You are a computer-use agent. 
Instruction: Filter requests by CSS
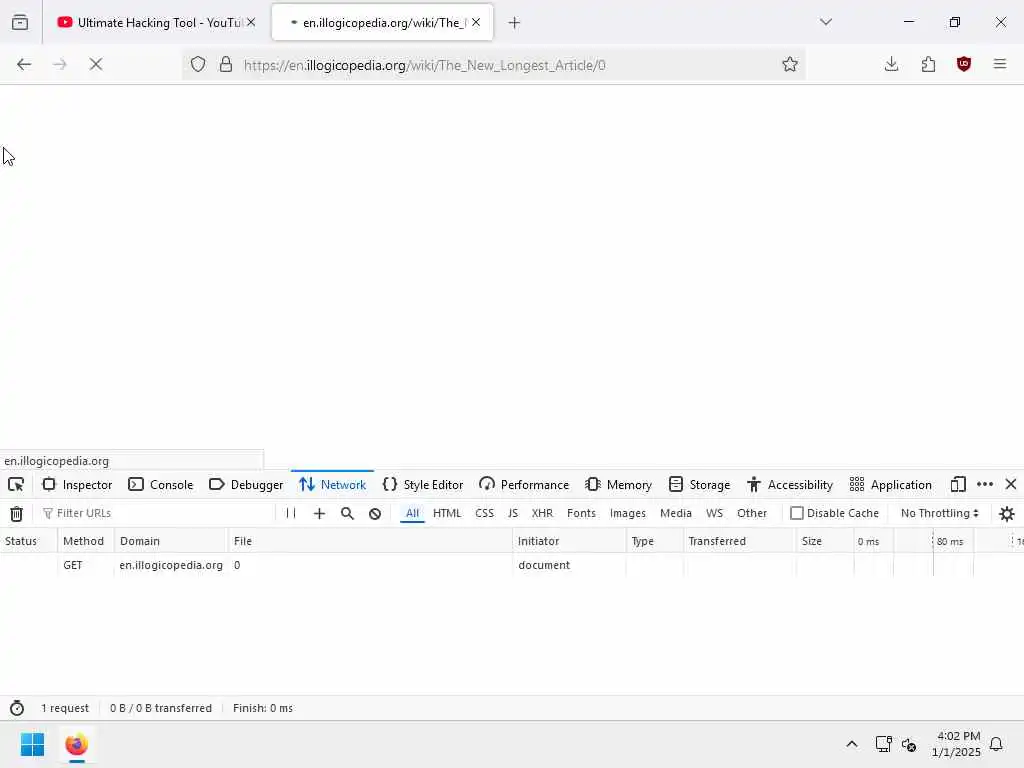(485, 513)
